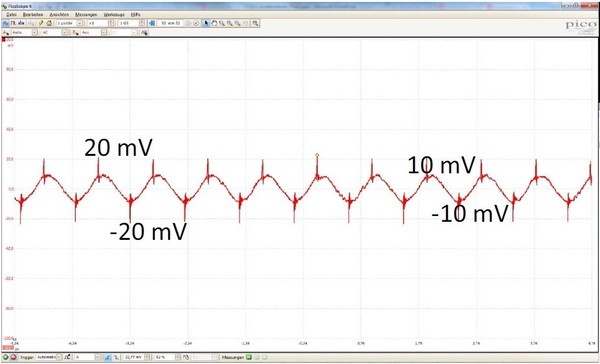Open the Datei menu
The width and height of the screenshot is (600, 364).
11,14
